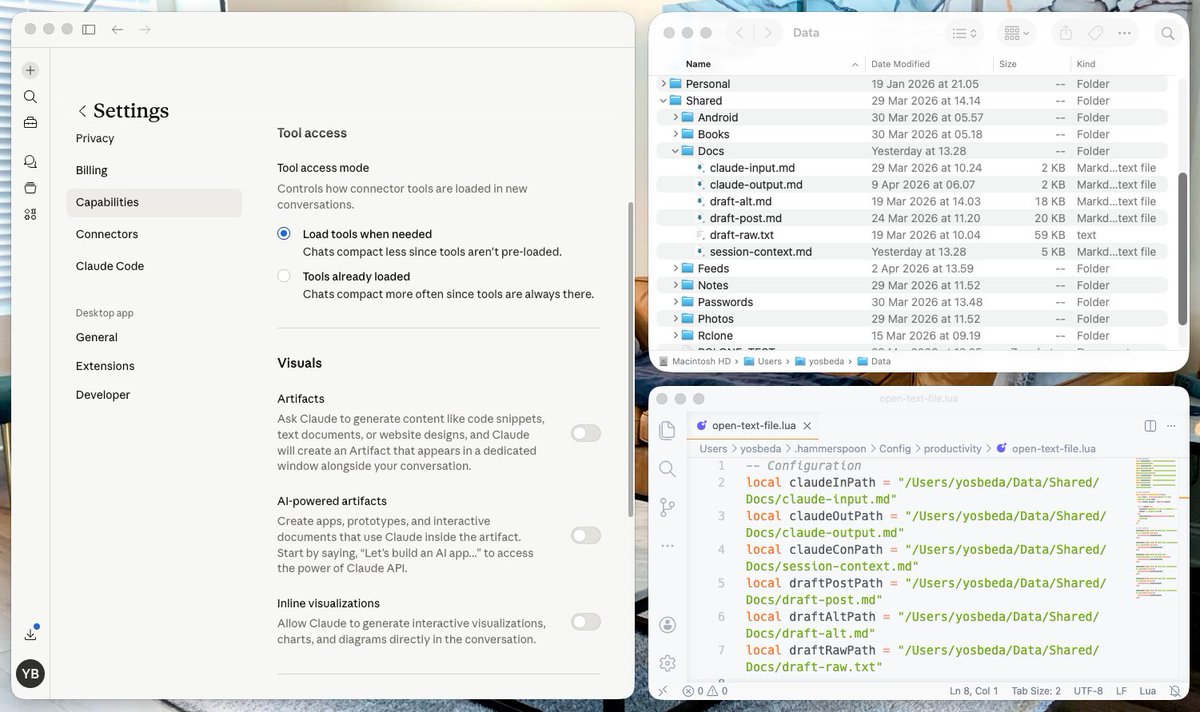
Task: Click the briefcase icon in Claude's sidebar
Action: click(x=30, y=123)
